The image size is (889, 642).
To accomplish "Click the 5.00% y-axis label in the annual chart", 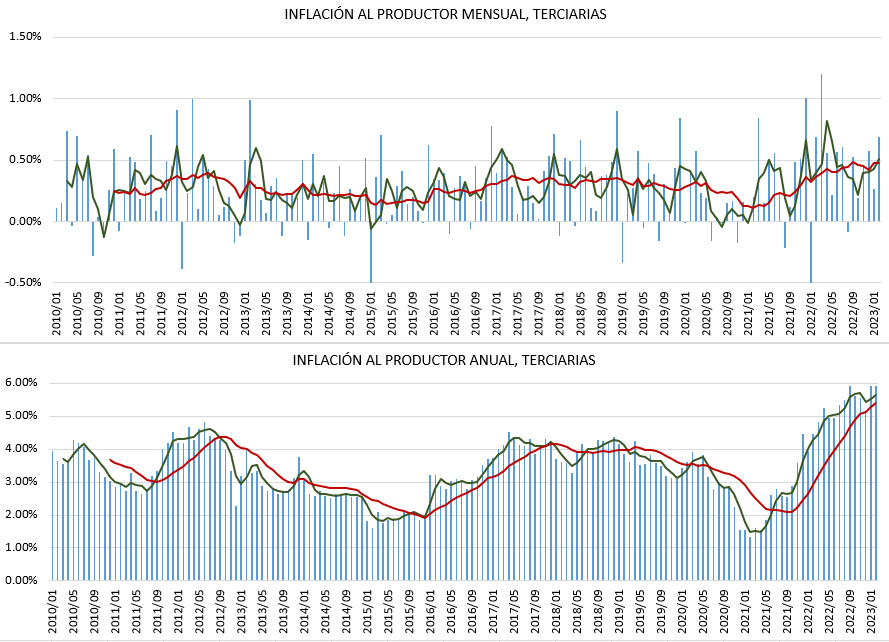I will coord(22,415).
